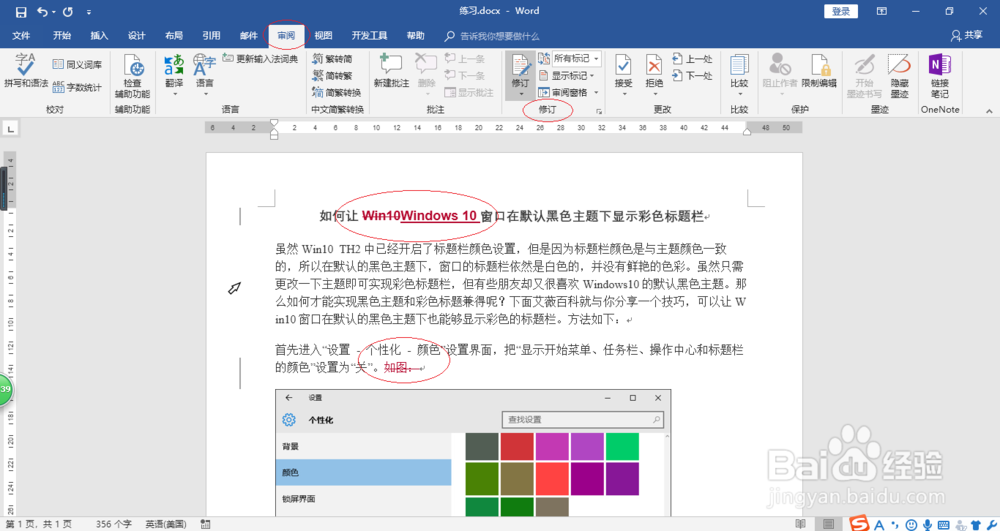Click the 登录 sign-in button
1000x531 pixels.
coord(841,11)
